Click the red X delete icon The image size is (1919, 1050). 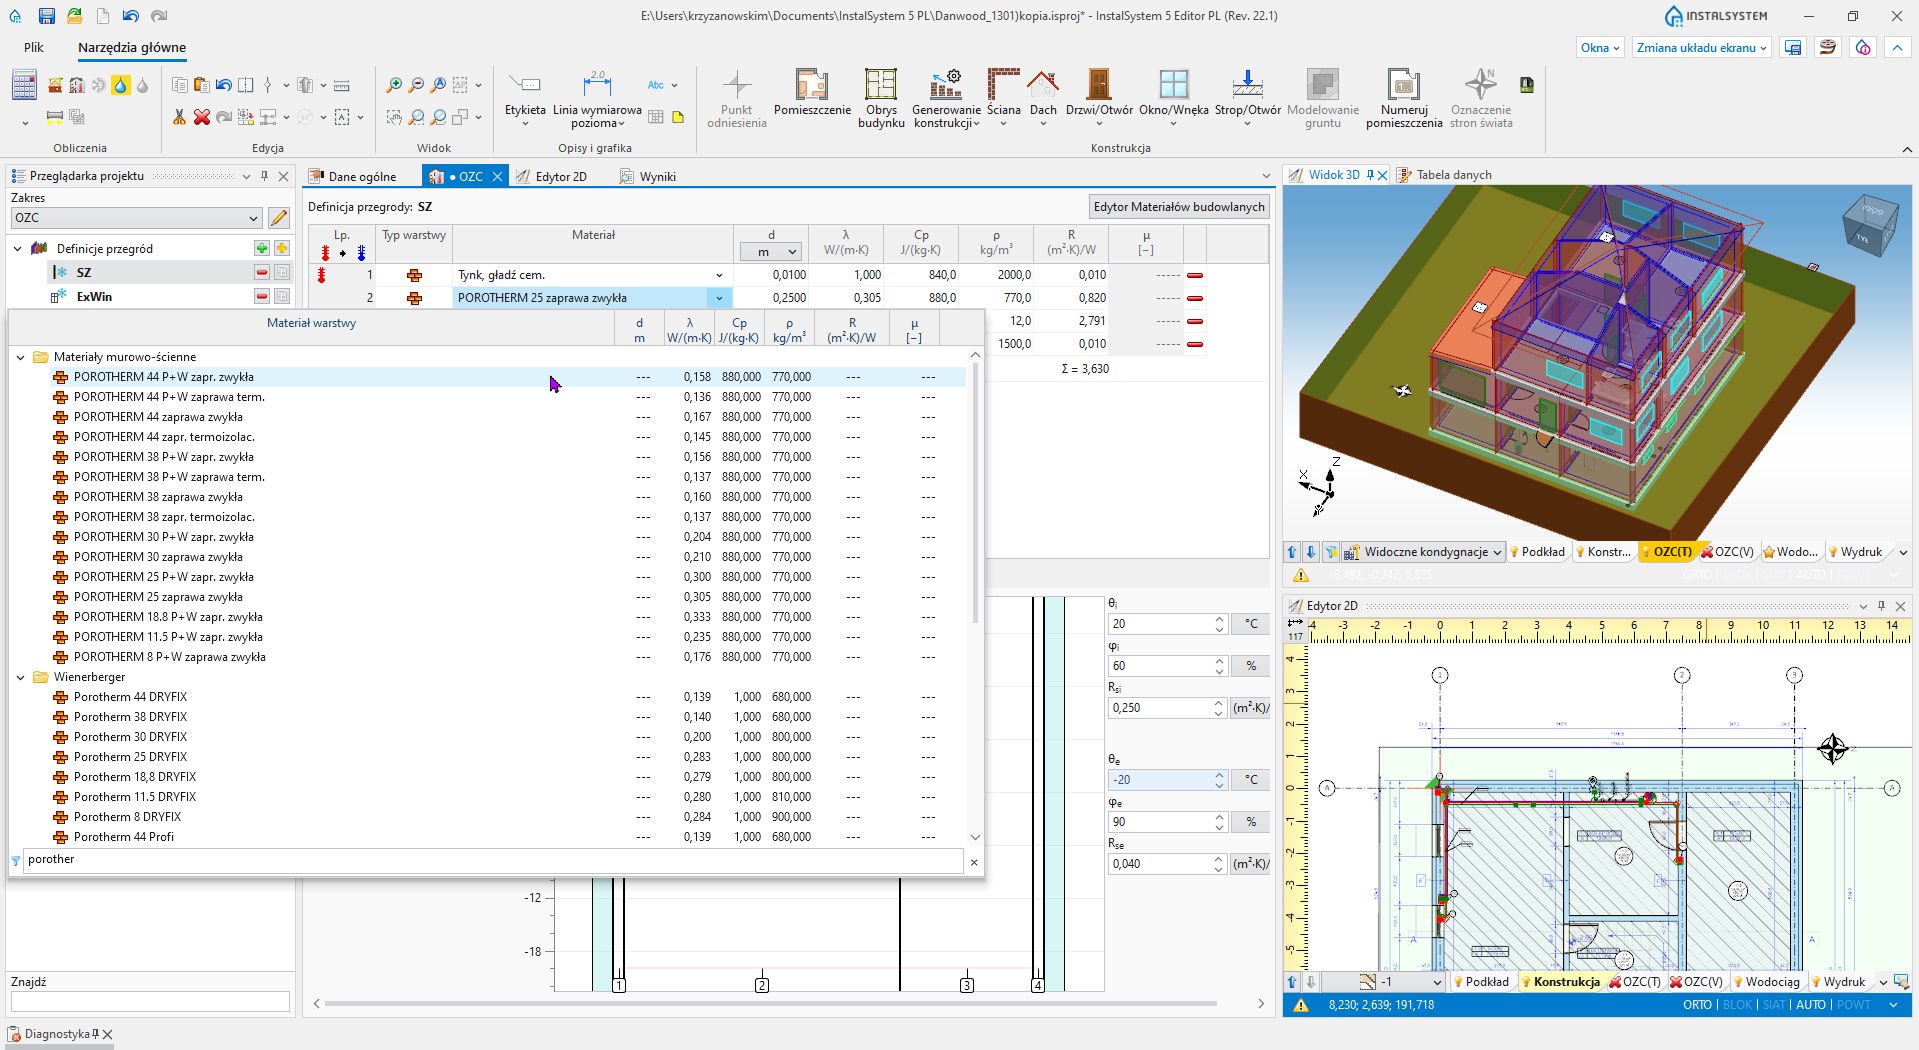point(202,117)
